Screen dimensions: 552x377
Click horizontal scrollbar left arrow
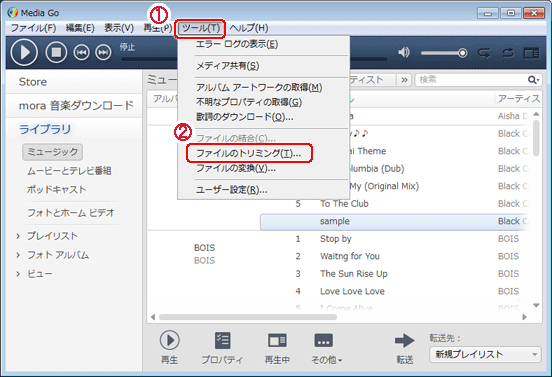click(153, 317)
